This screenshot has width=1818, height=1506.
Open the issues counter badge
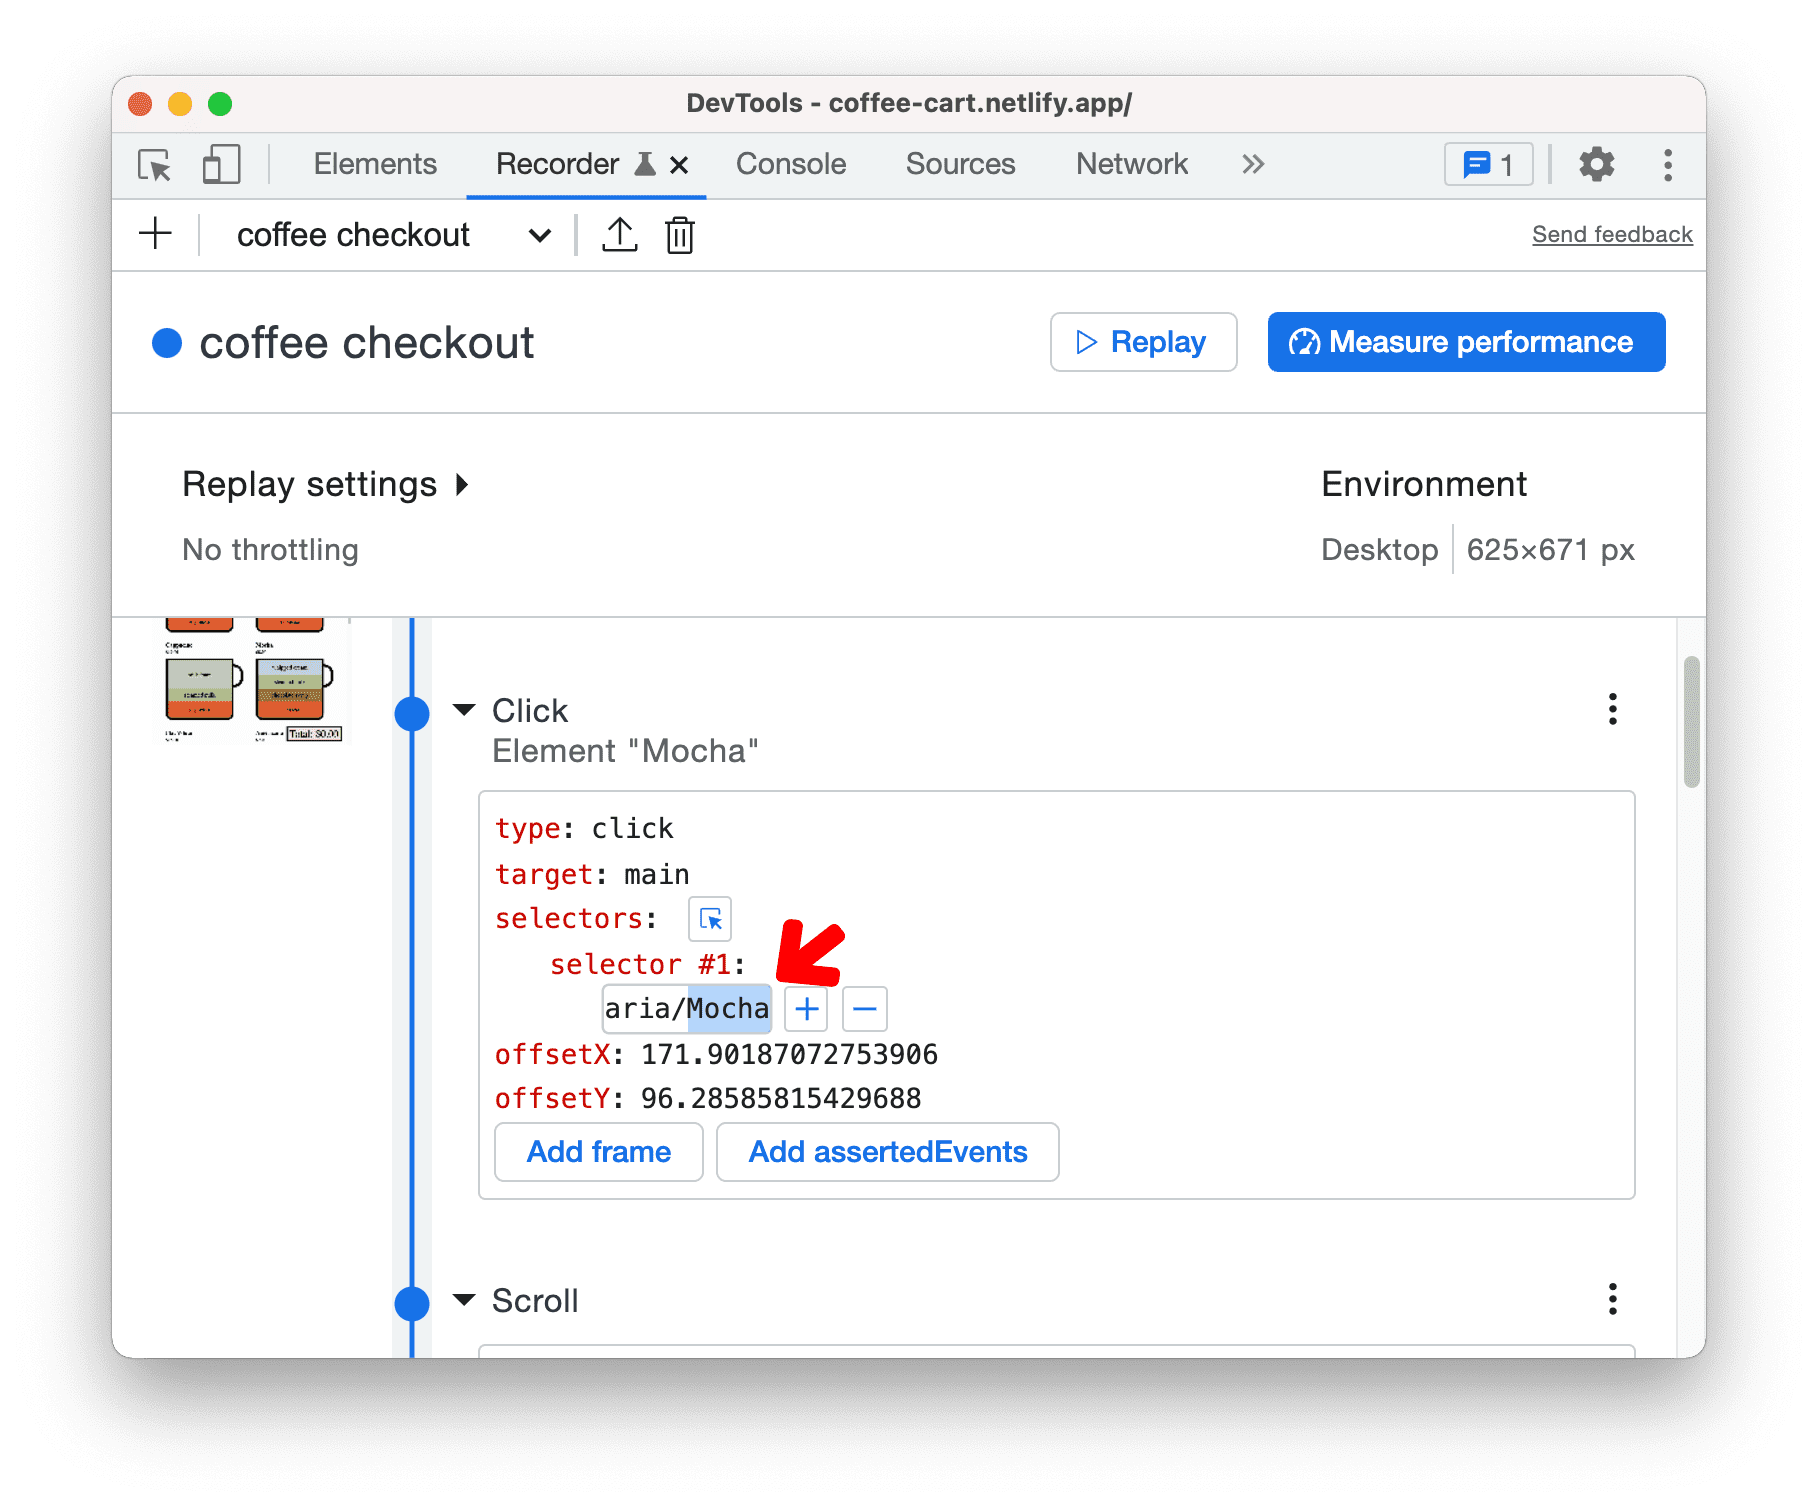click(1488, 165)
